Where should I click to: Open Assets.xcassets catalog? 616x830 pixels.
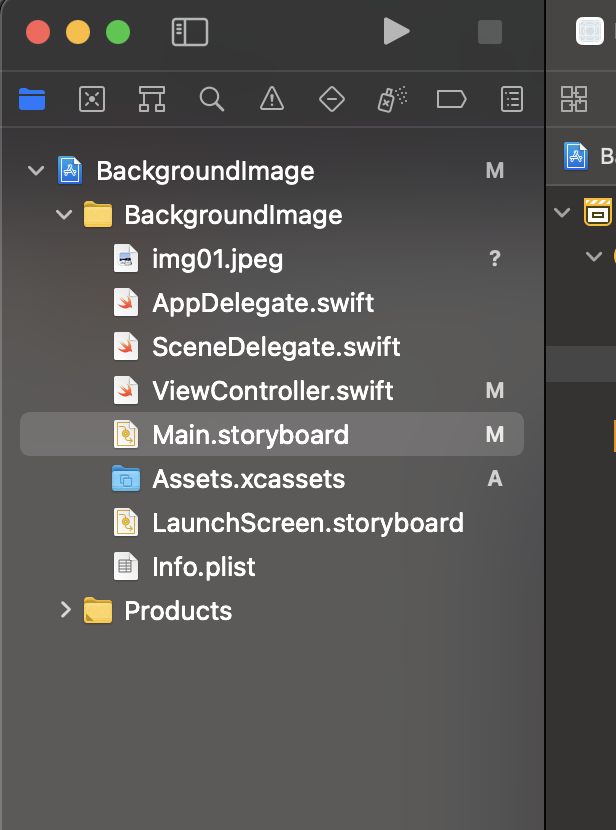(x=248, y=479)
